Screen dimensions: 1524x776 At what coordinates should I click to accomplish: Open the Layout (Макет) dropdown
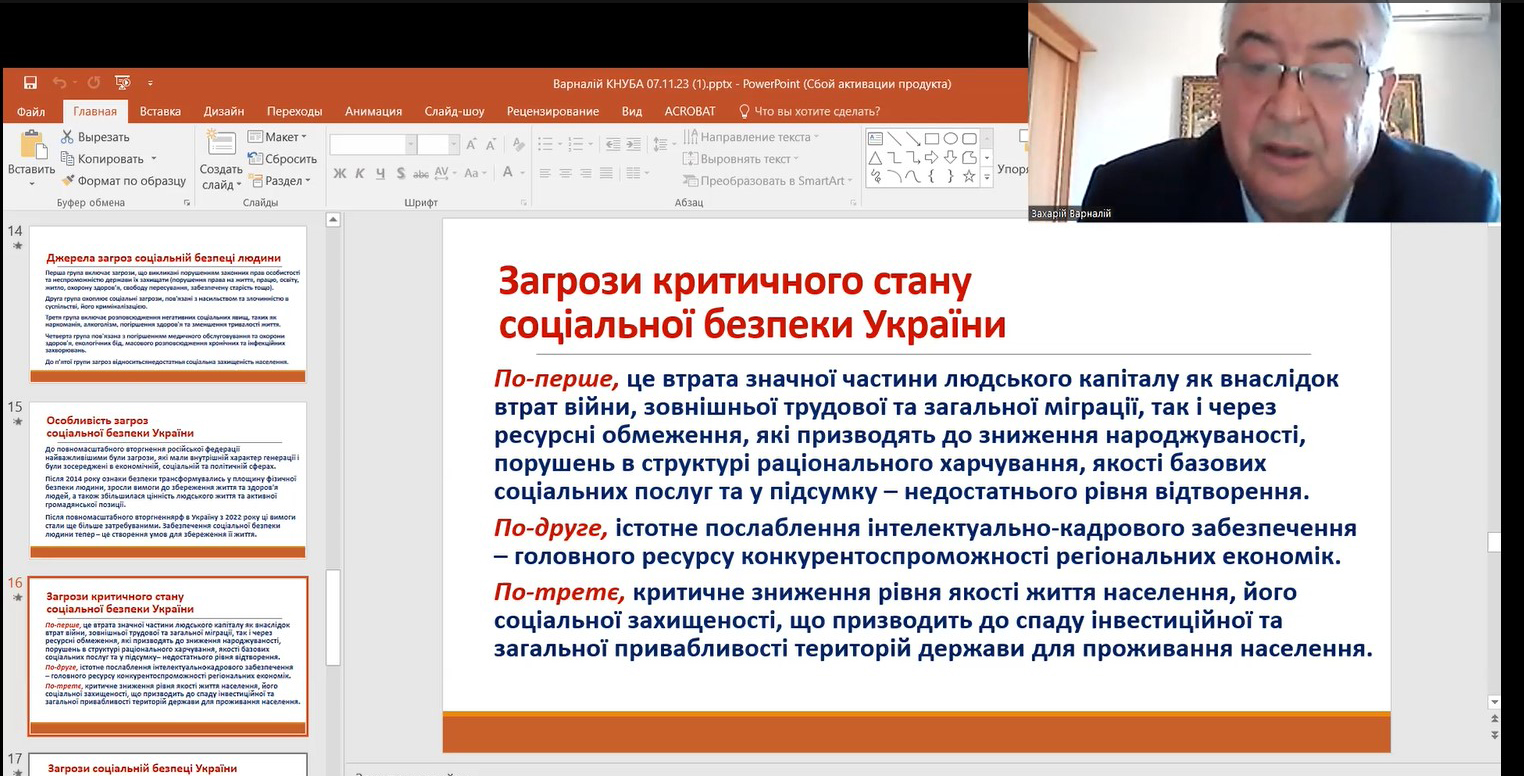click(x=278, y=137)
